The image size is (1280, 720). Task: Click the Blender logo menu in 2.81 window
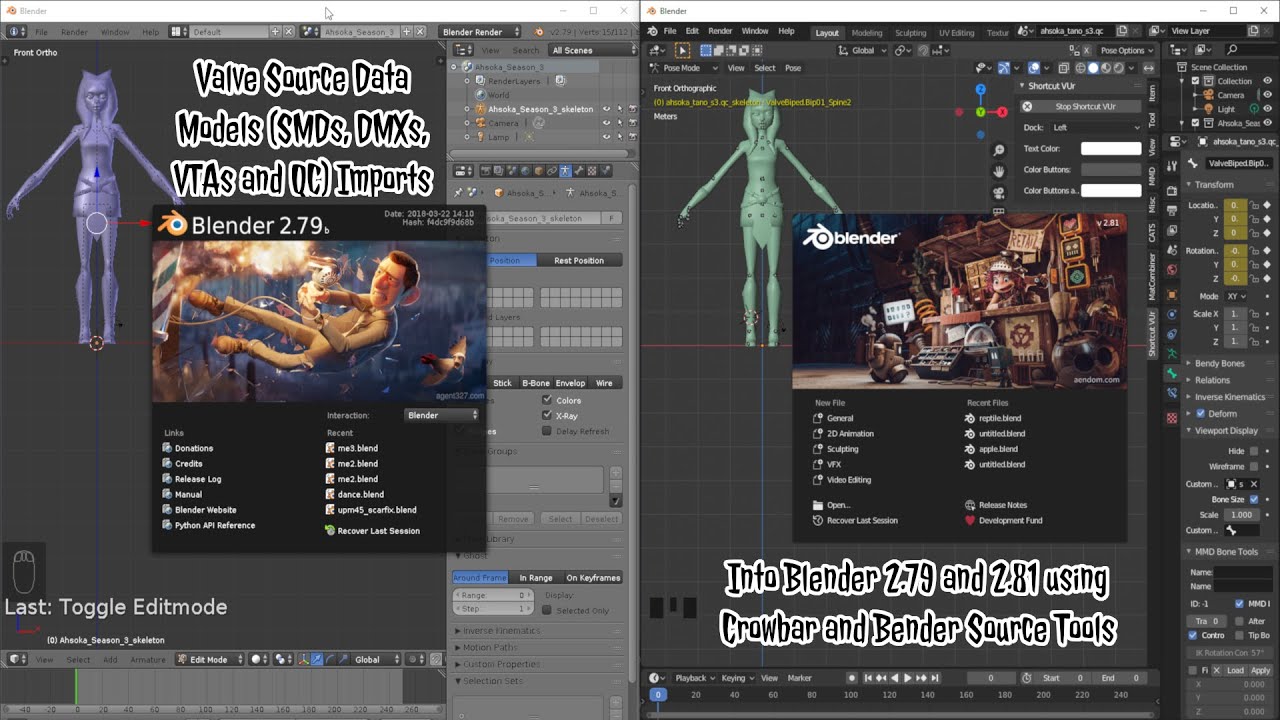653,31
